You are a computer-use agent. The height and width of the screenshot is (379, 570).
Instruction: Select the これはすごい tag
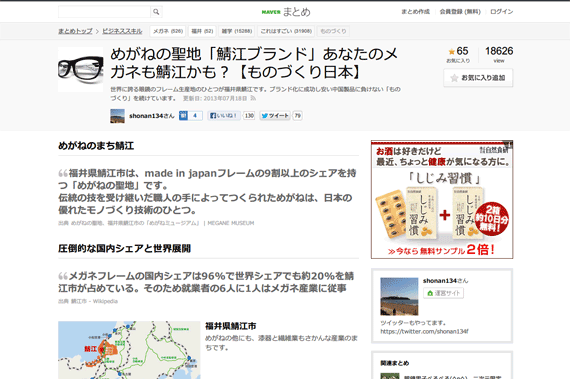(286, 31)
